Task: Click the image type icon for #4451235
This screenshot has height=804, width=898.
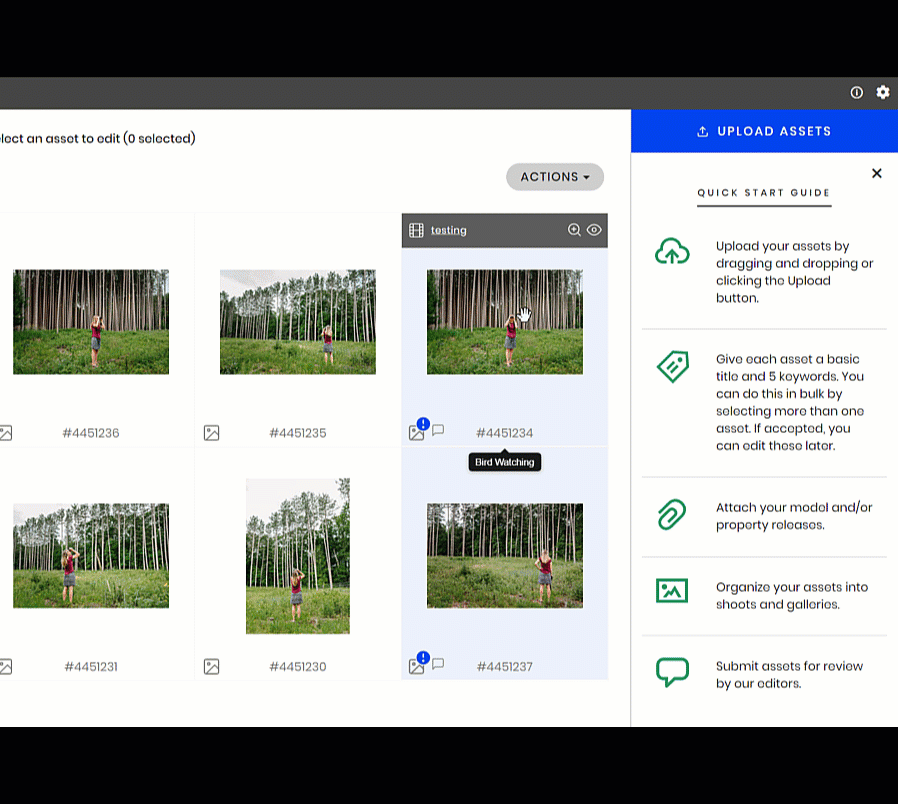Action: (211, 433)
